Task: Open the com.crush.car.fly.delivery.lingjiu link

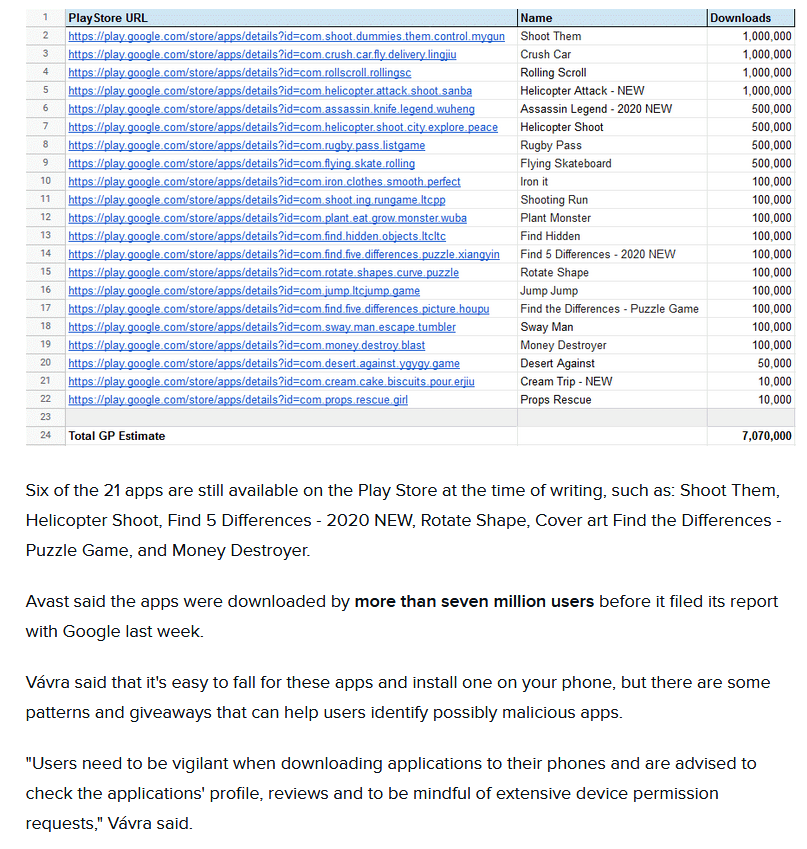Action: tap(262, 55)
